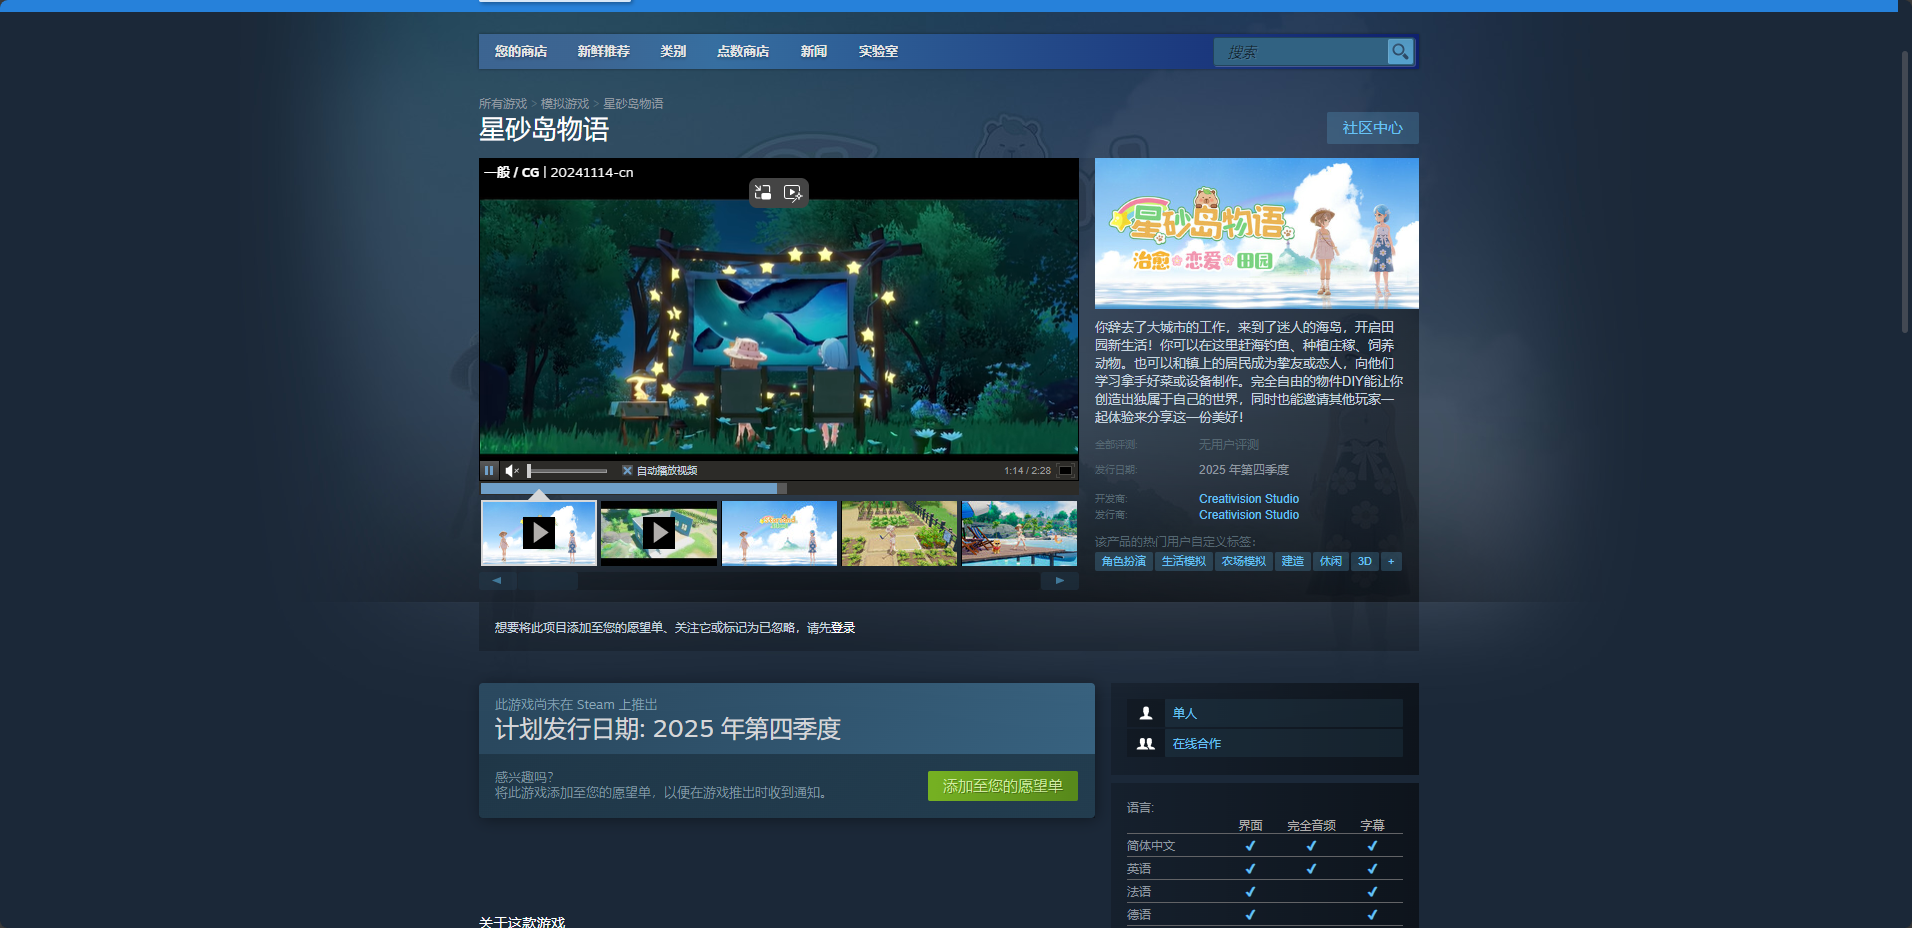Click the 生活模拟 tag
The image size is (1912, 928).
(x=1184, y=561)
